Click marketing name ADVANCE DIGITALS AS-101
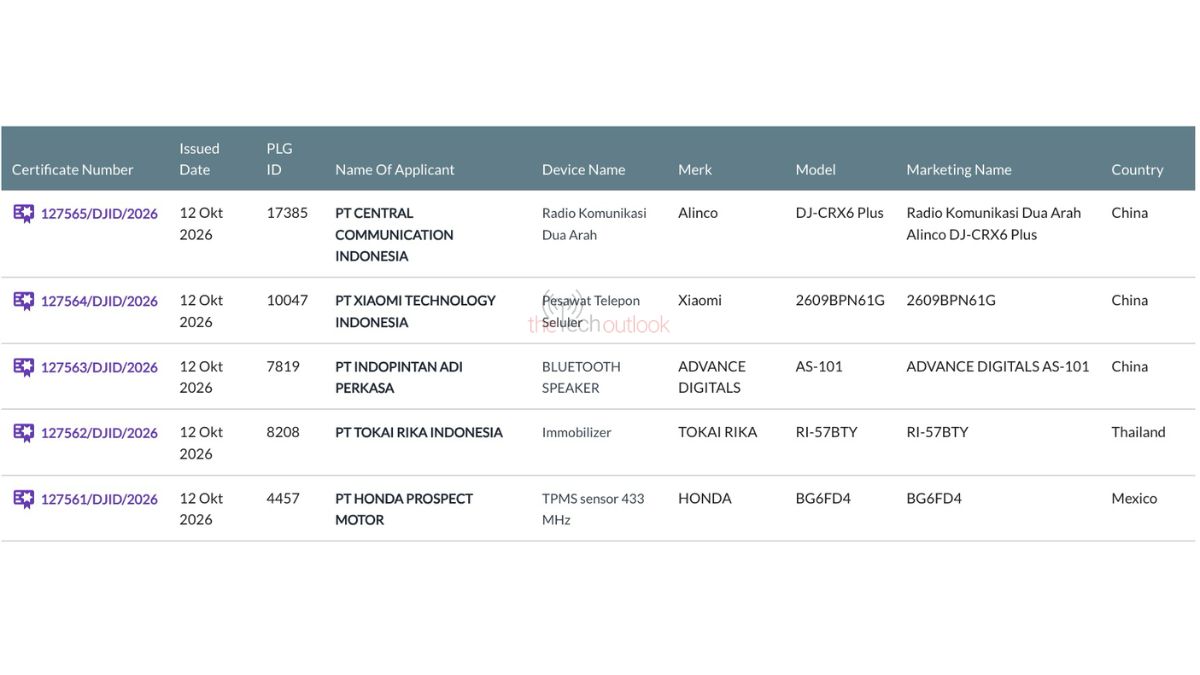The width and height of the screenshot is (1200, 675). click(x=998, y=366)
